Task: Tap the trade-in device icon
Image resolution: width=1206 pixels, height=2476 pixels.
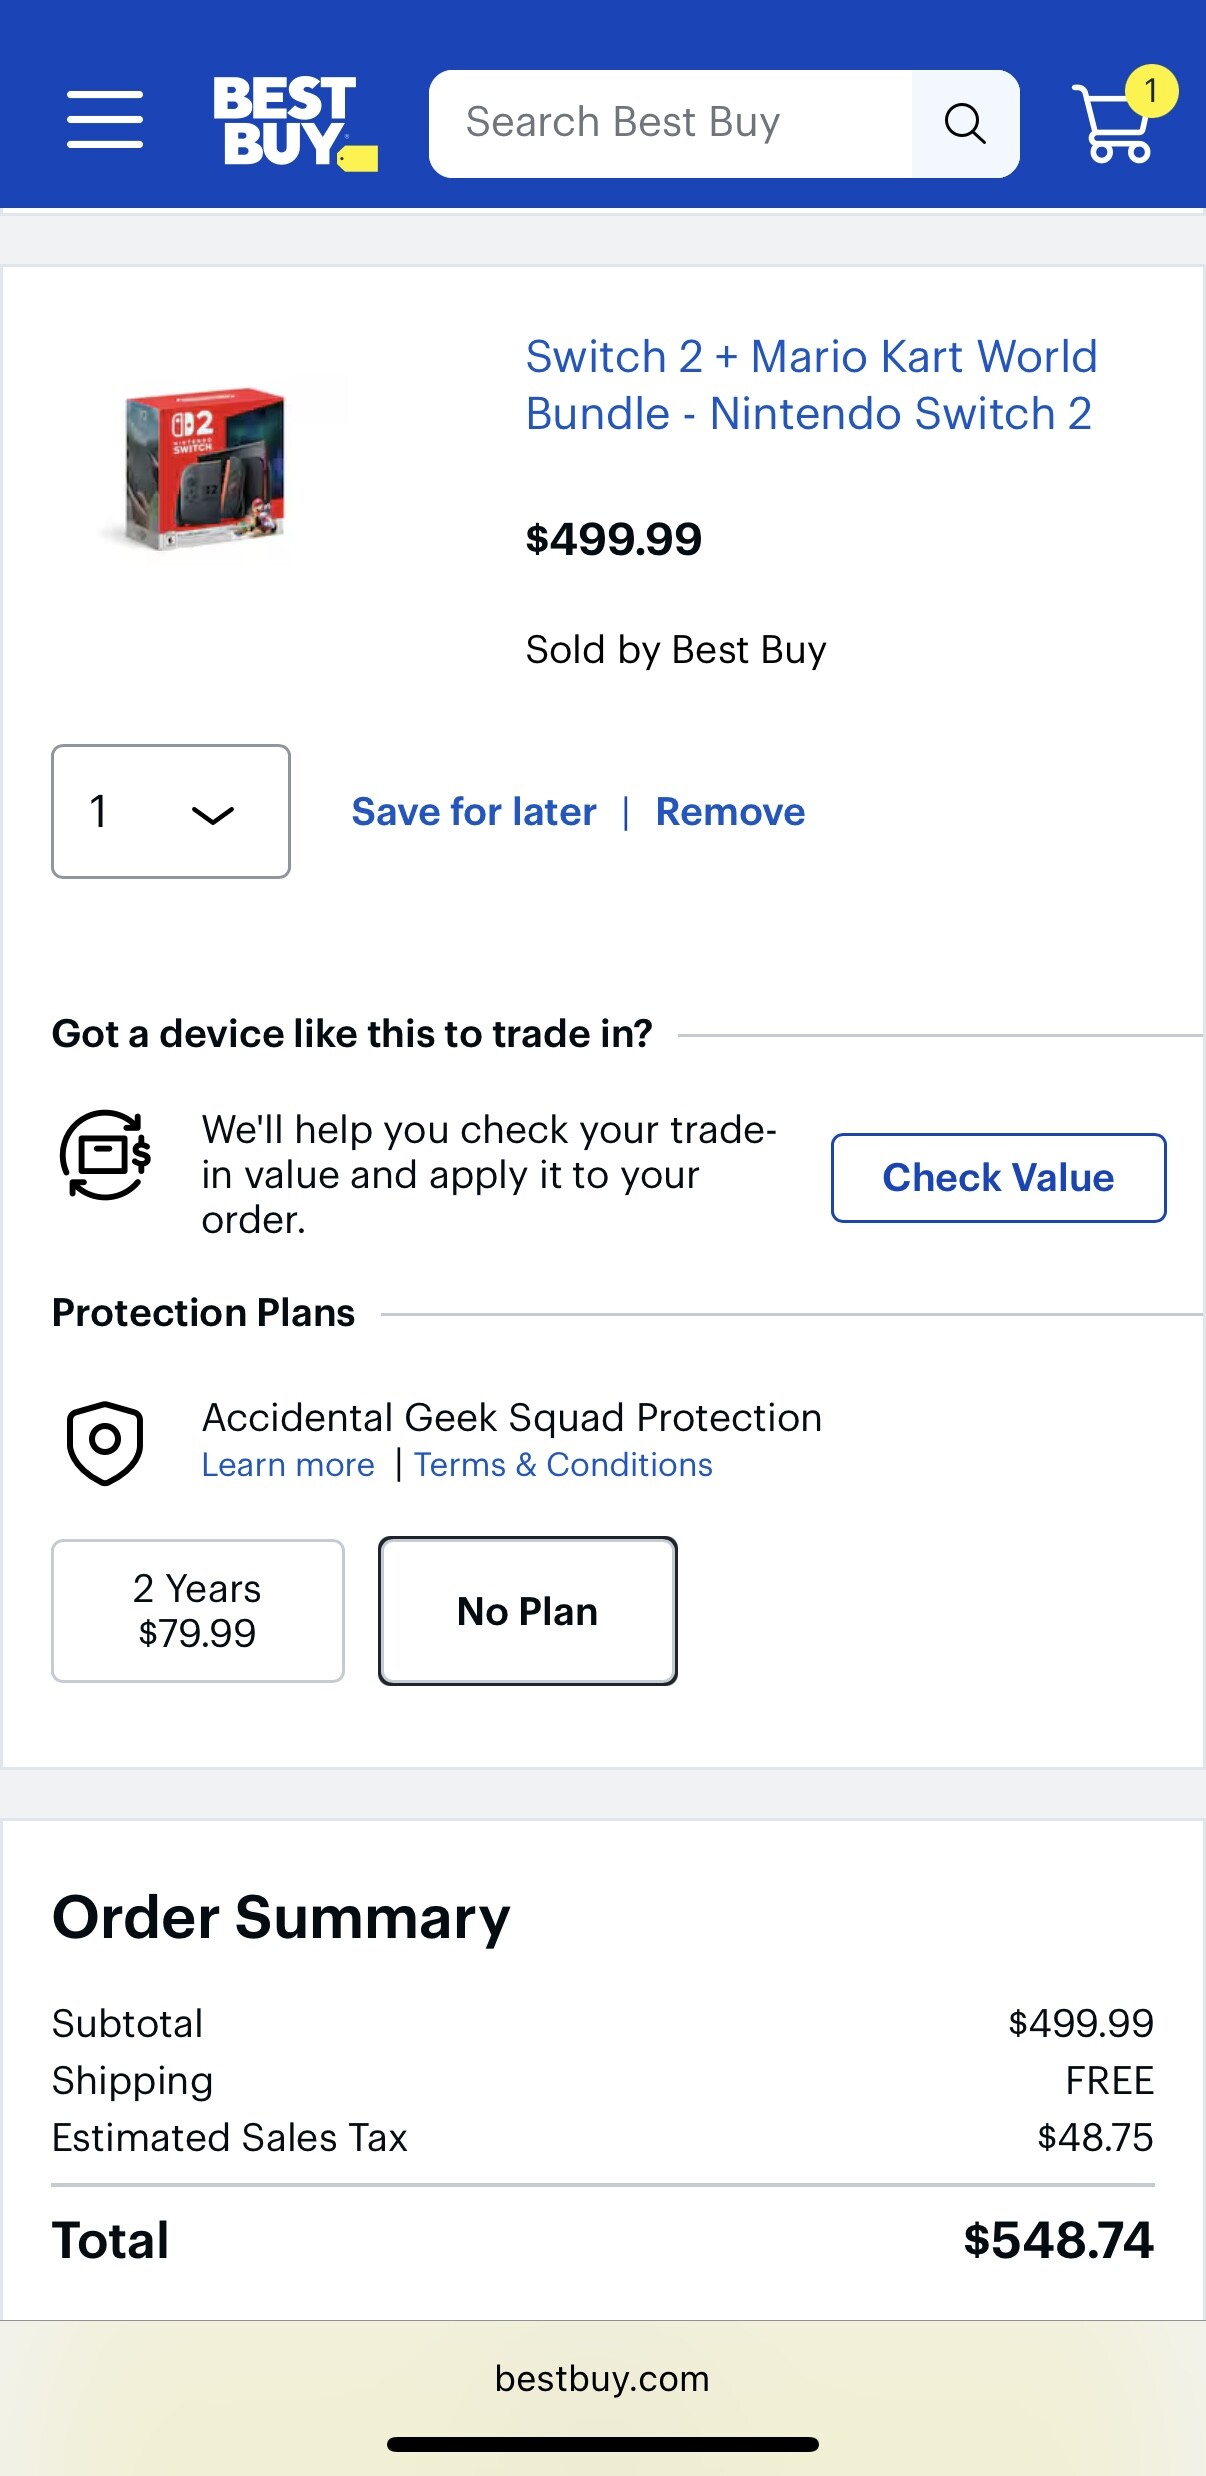Action: point(105,1154)
